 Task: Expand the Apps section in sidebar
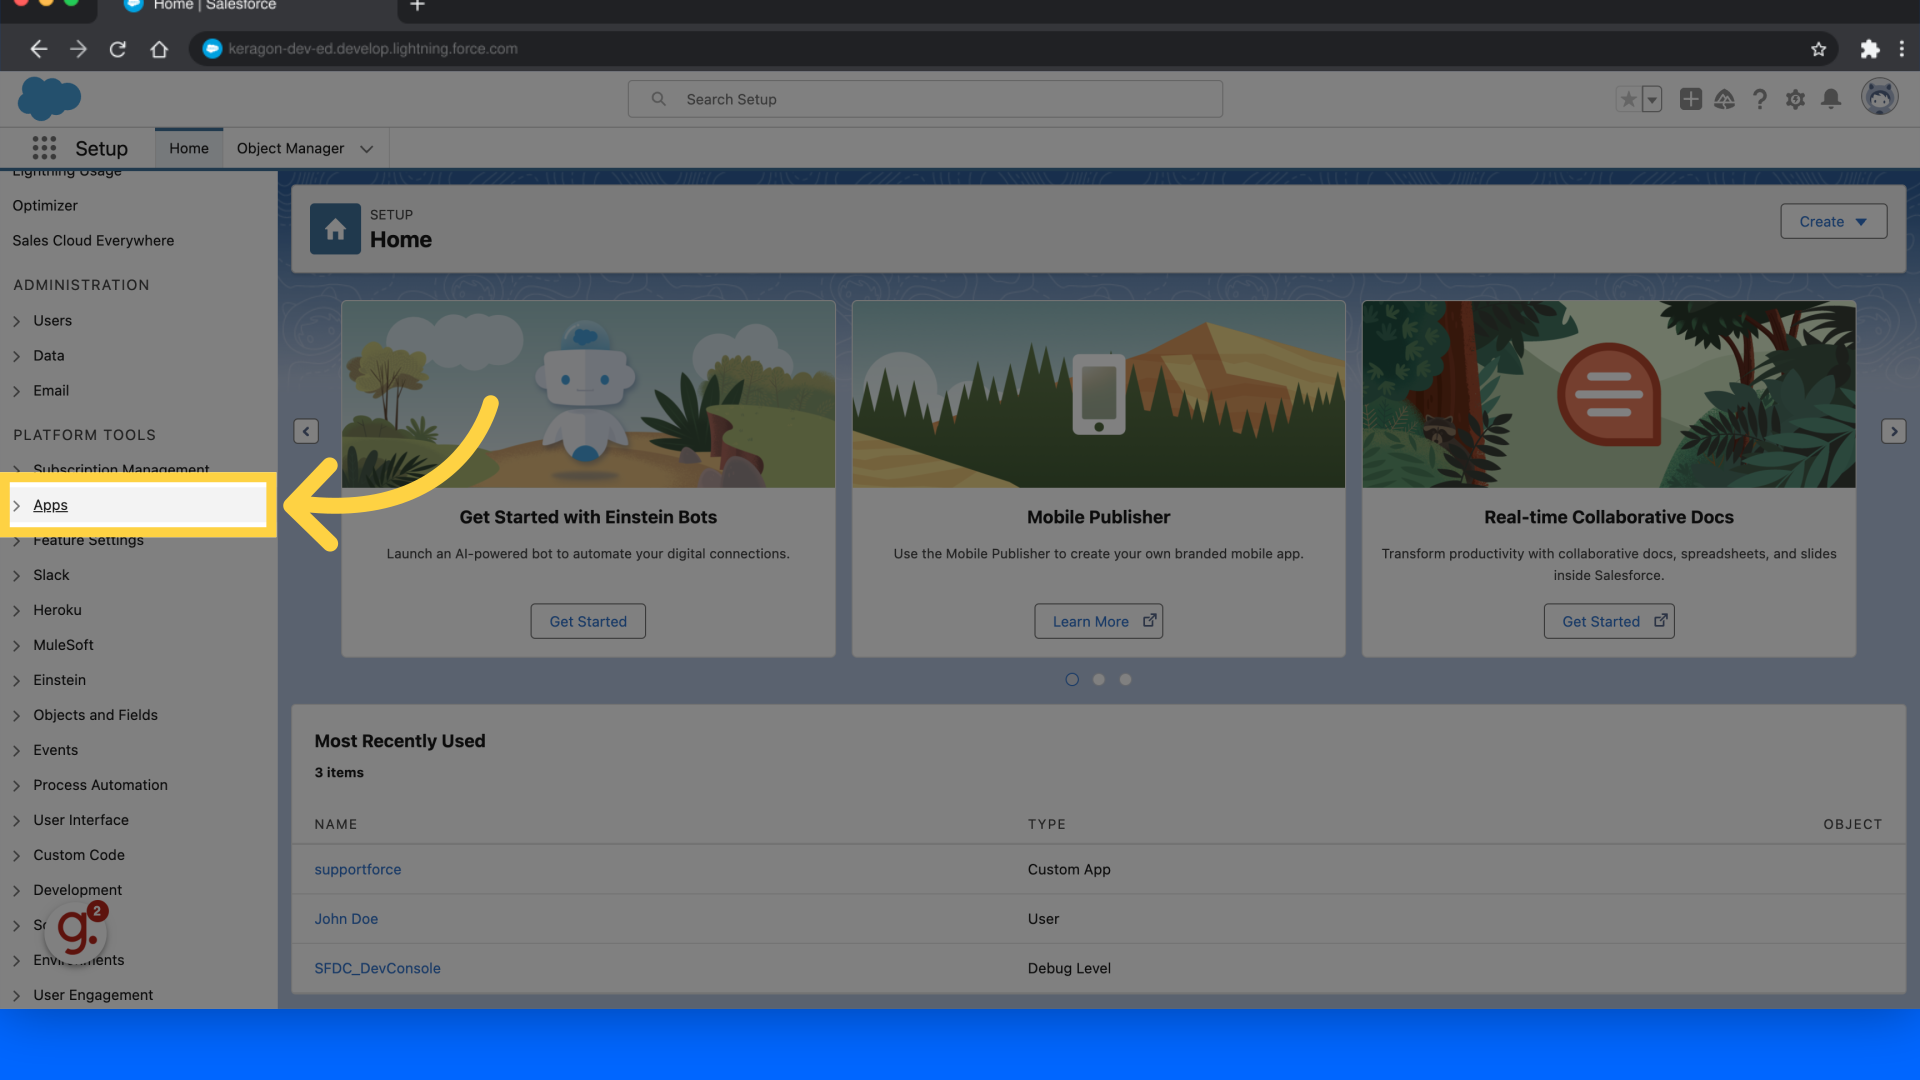17,506
